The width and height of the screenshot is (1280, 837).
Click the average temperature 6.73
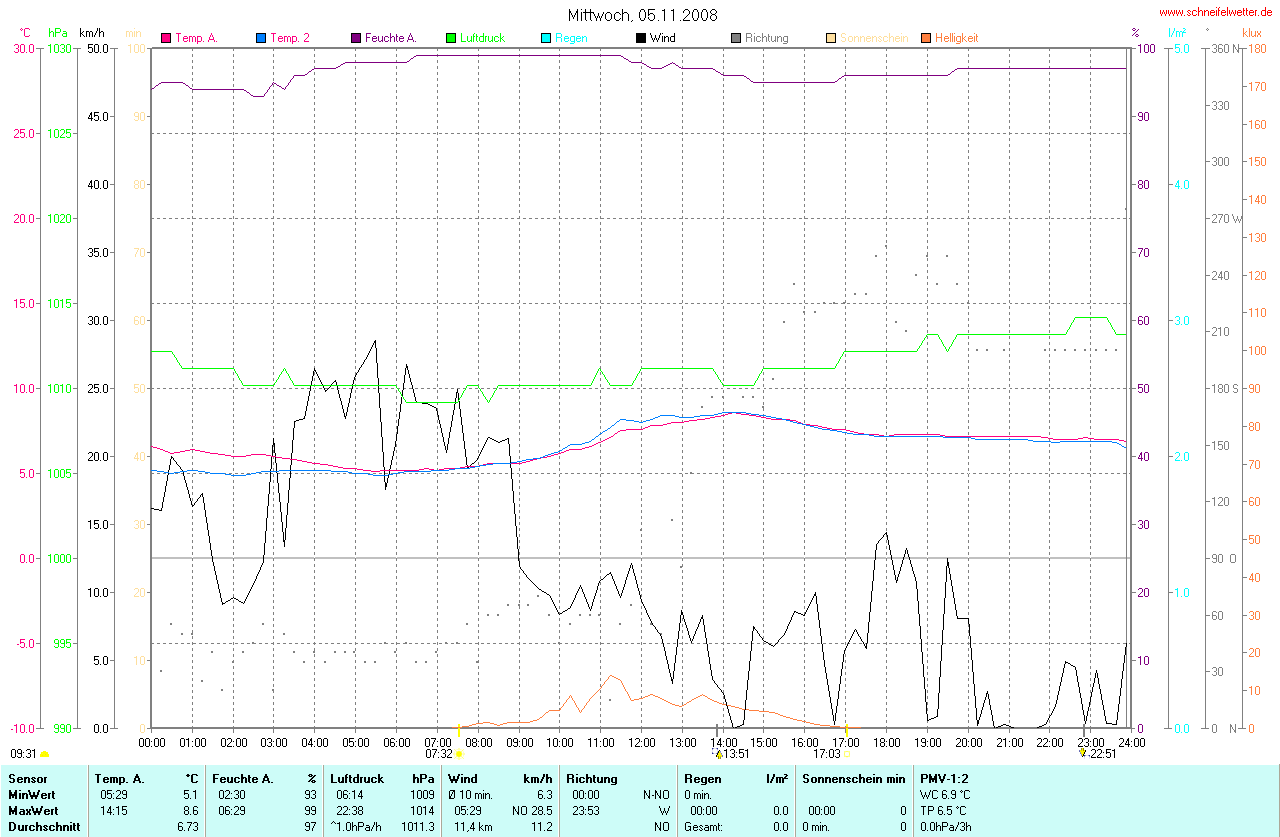point(188,827)
